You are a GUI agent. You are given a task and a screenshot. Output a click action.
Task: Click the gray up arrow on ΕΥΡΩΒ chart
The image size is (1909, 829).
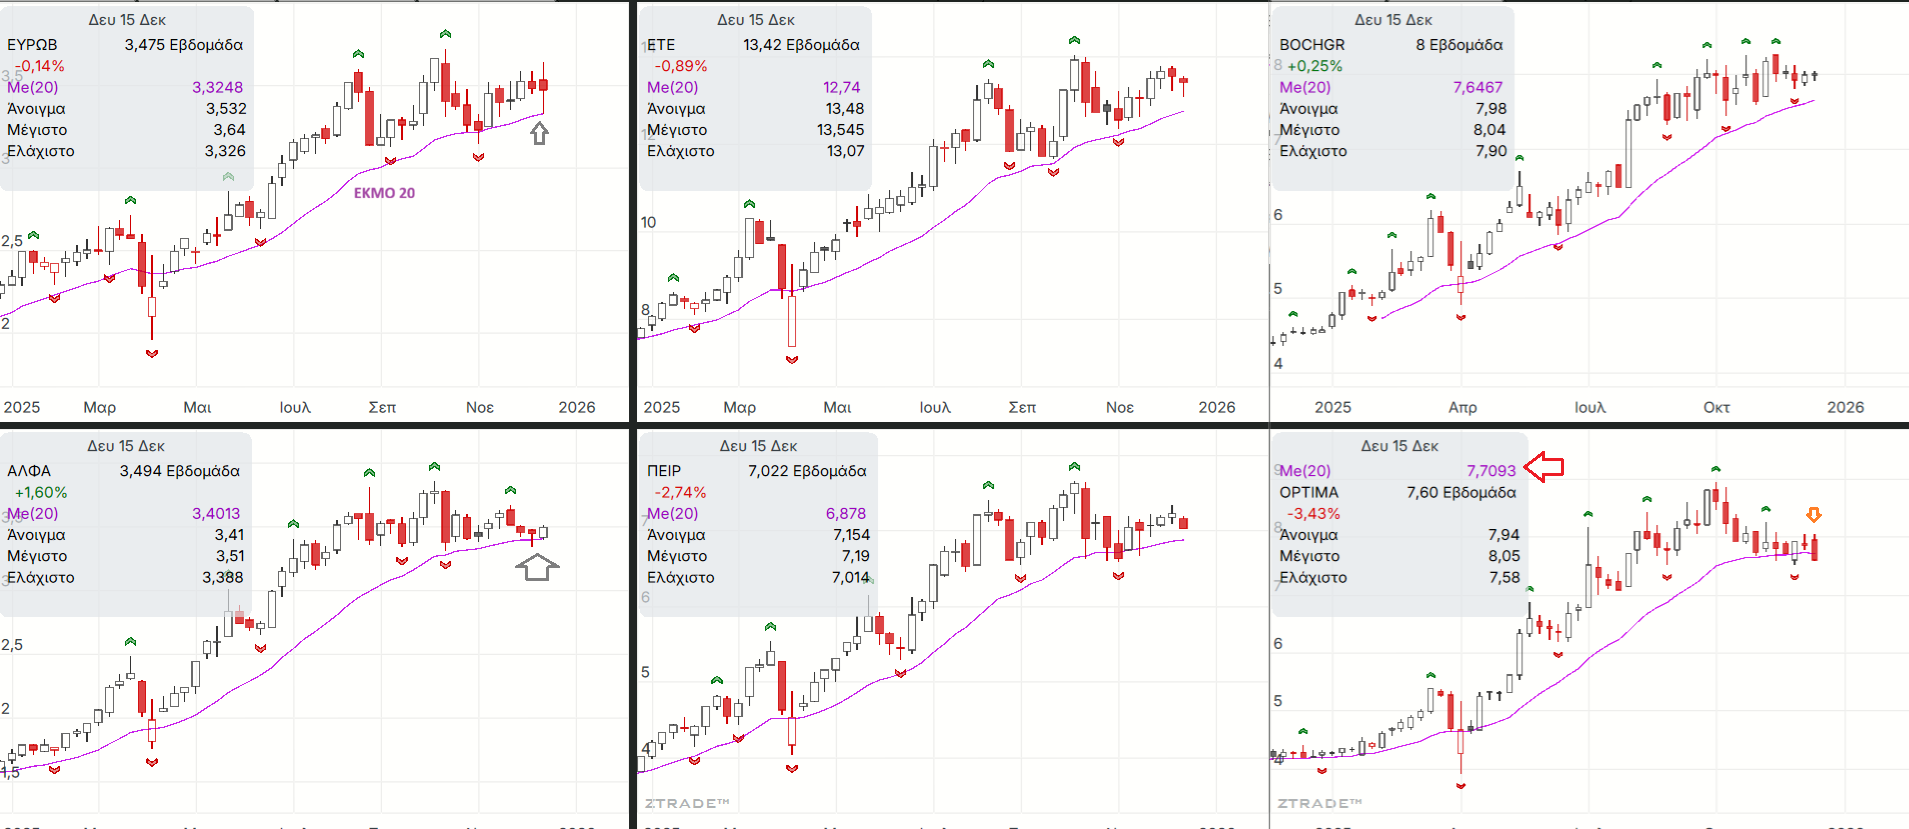pos(539,133)
